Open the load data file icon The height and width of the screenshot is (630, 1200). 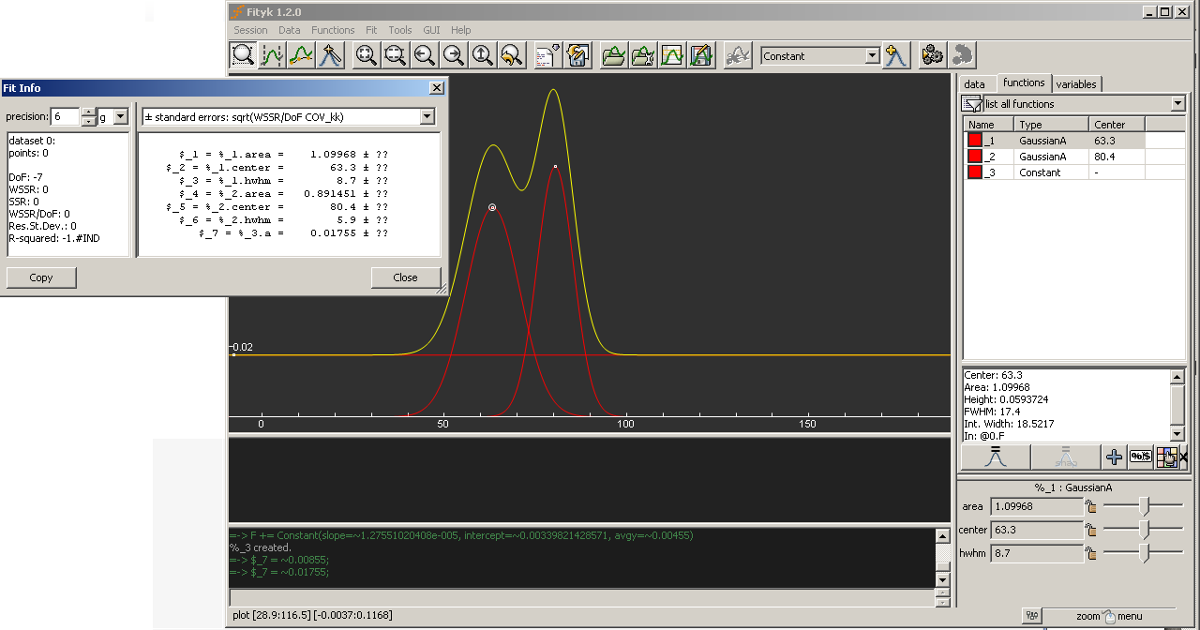[613, 56]
